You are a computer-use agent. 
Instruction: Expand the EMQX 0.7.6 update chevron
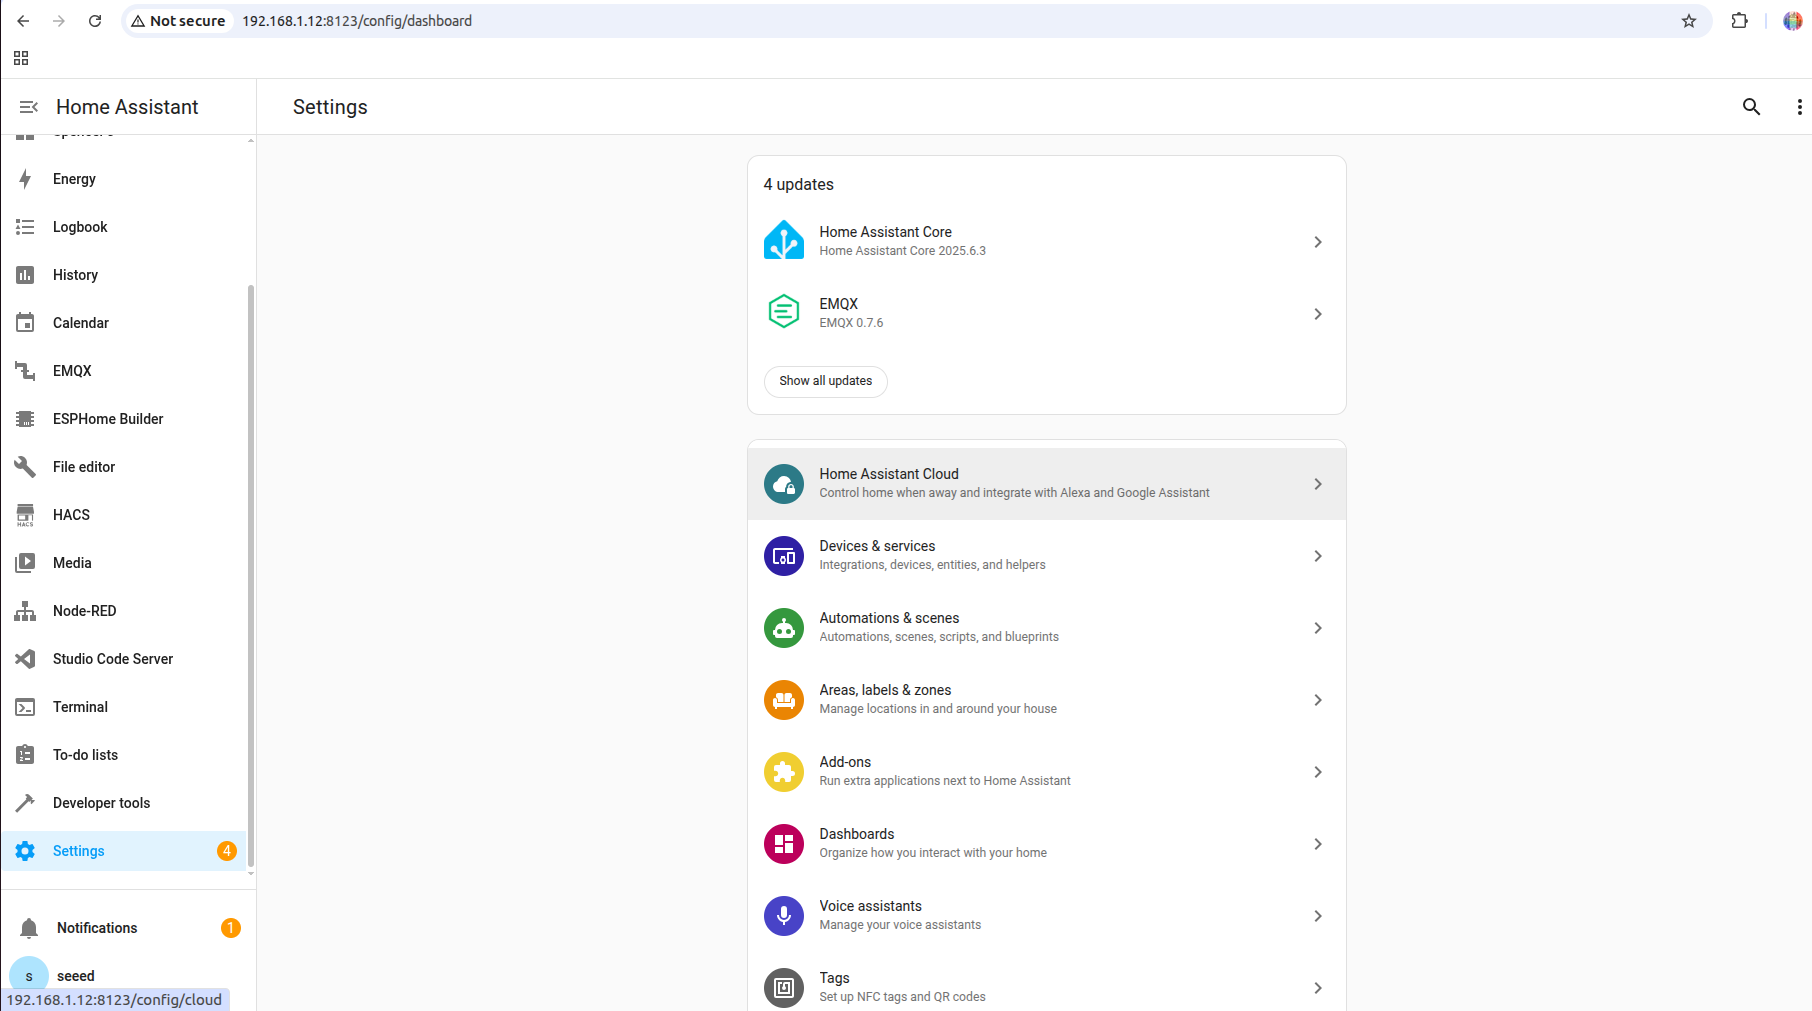tap(1318, 314)
